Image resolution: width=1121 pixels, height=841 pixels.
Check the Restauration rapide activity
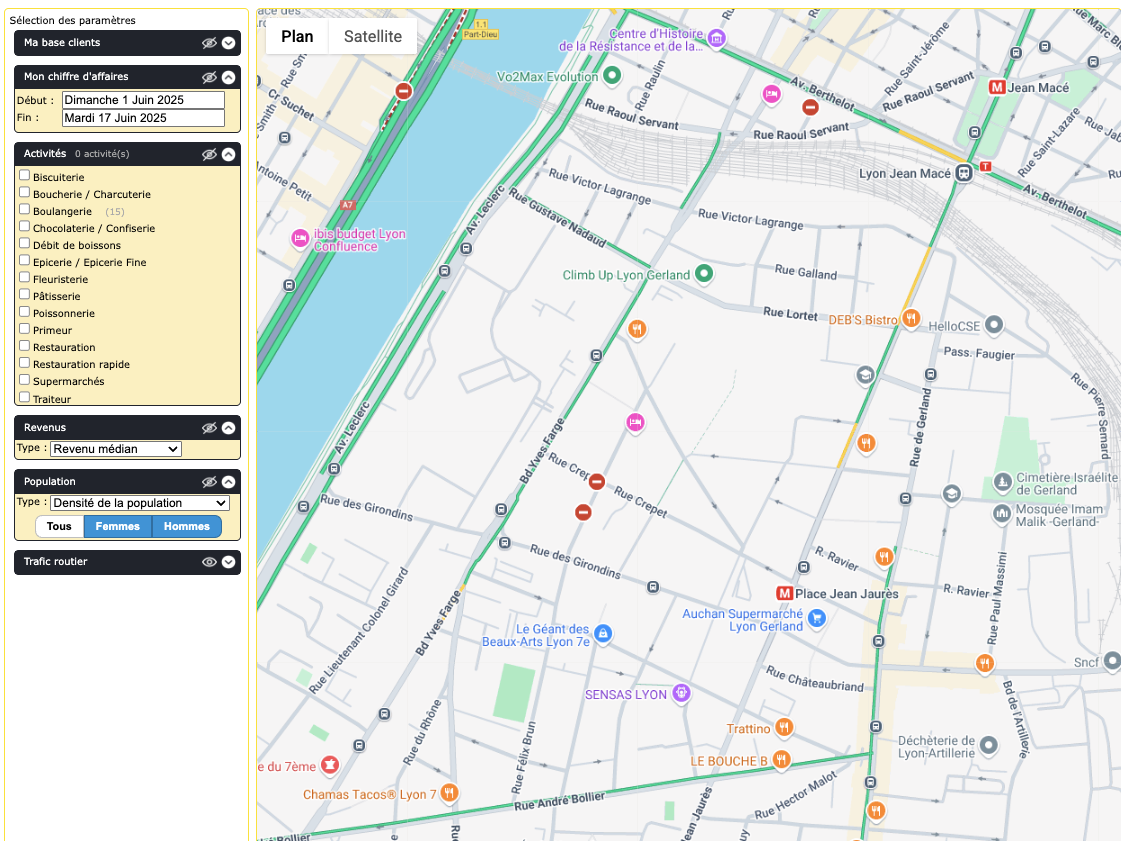point(24,363)
